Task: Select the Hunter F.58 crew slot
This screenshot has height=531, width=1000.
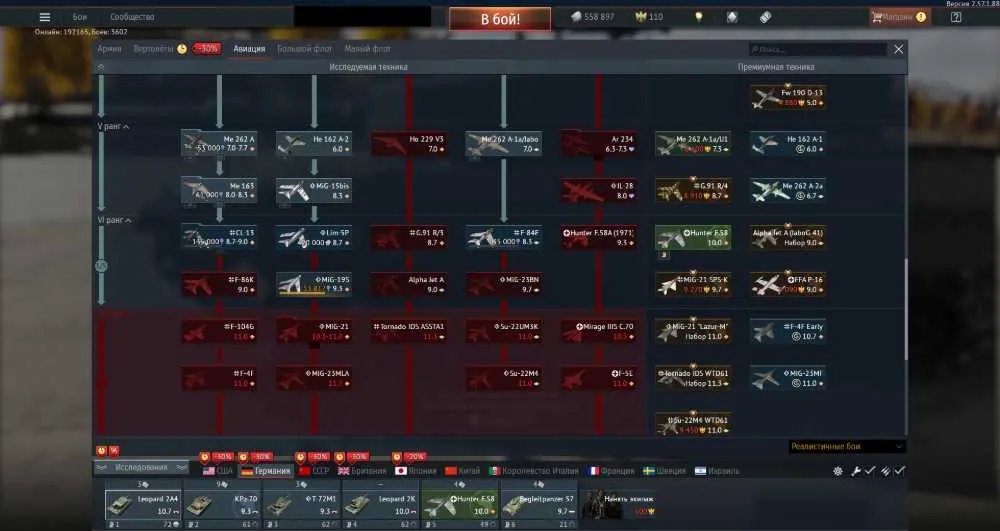Action: (460, 505)
